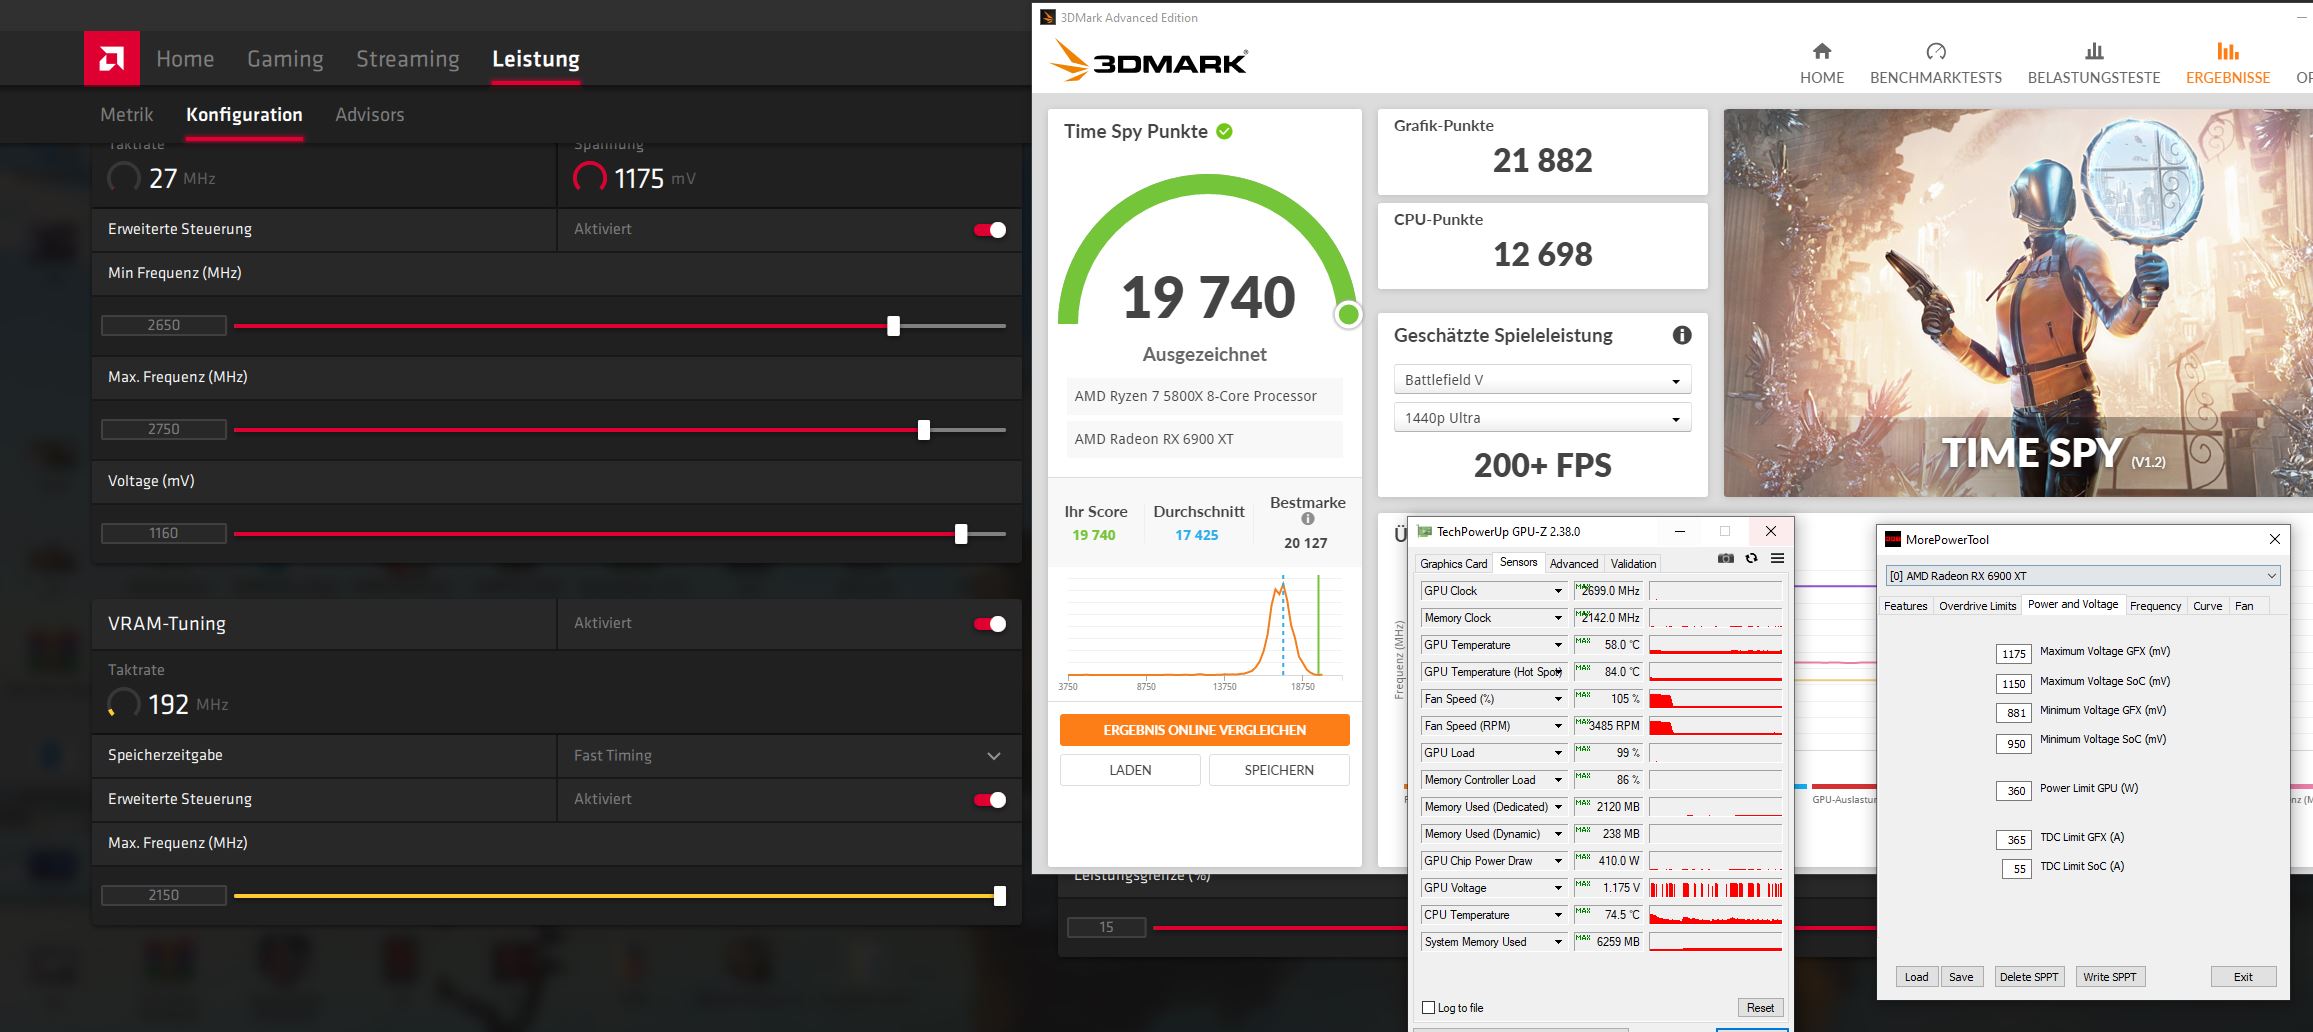This screenshot has width=2313, height=1032.
Task: Click the SPEICHERN button in 3DMark
Action: (1279, 770)
